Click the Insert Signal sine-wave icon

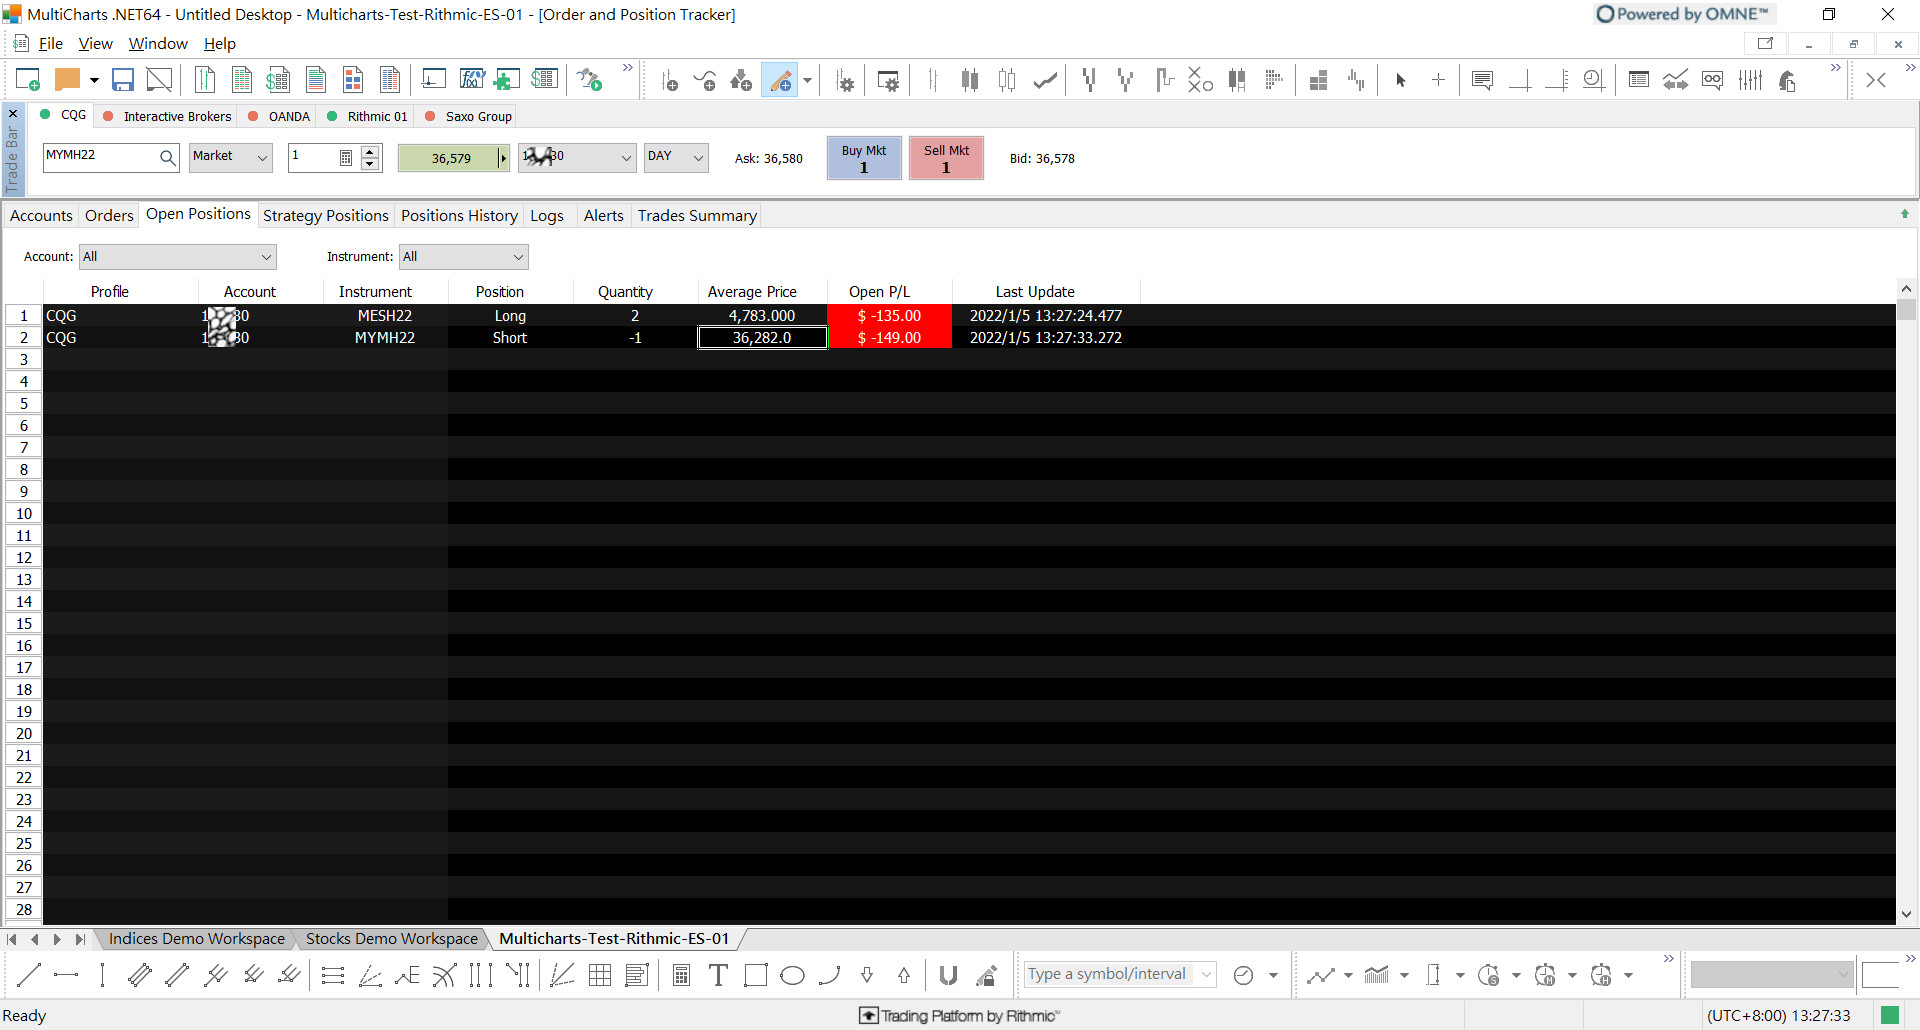[x=705, y=80]
